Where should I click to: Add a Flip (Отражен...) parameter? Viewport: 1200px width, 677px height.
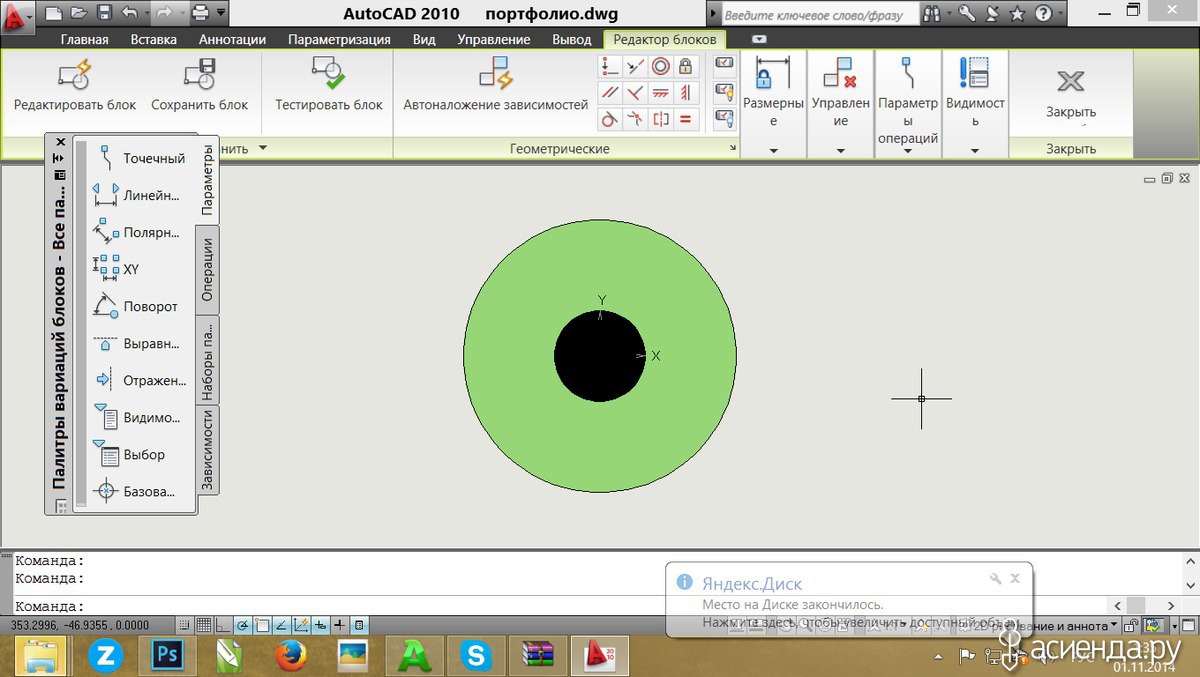point(139,380)
